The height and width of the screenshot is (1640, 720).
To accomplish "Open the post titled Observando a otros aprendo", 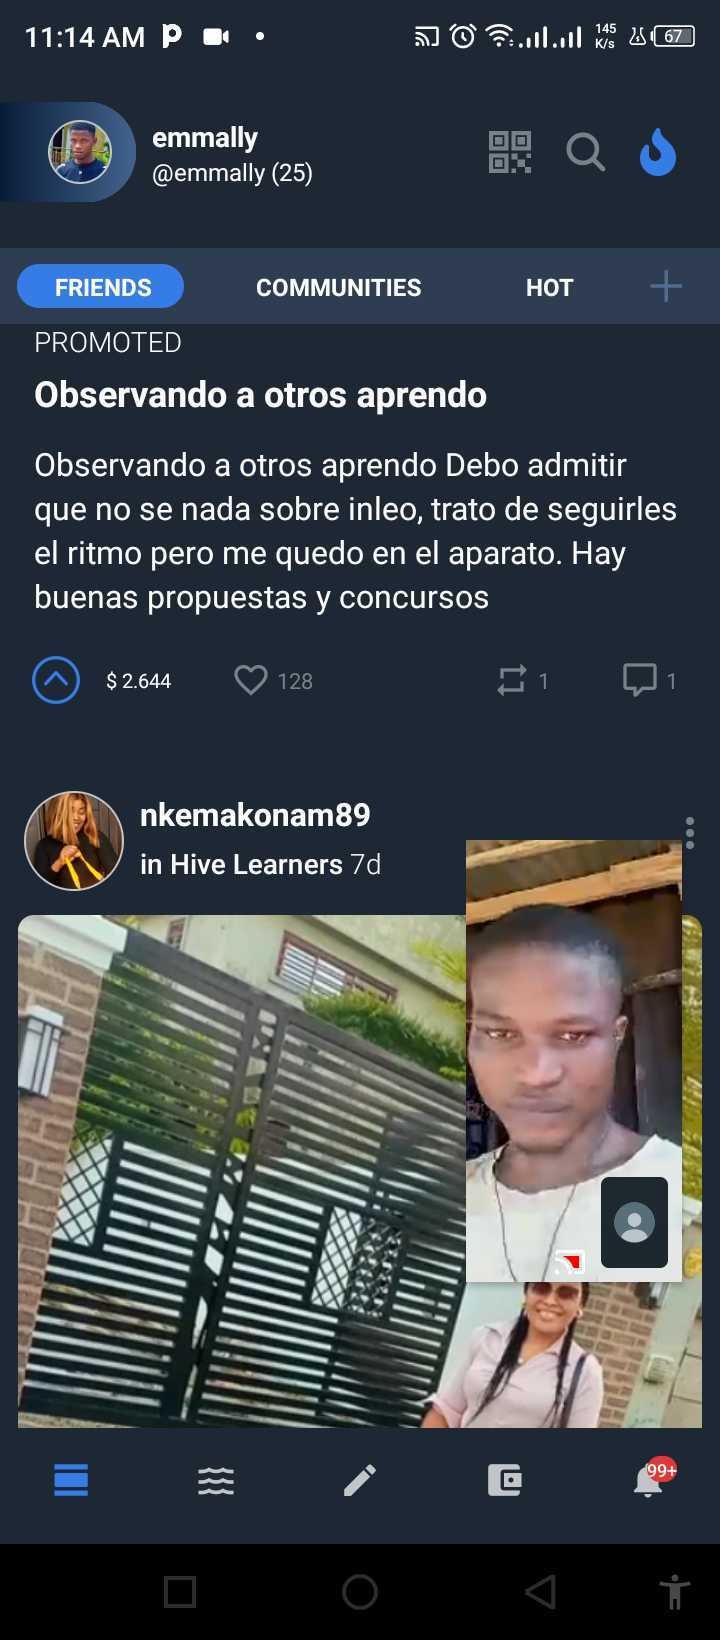I will [260, 395].
